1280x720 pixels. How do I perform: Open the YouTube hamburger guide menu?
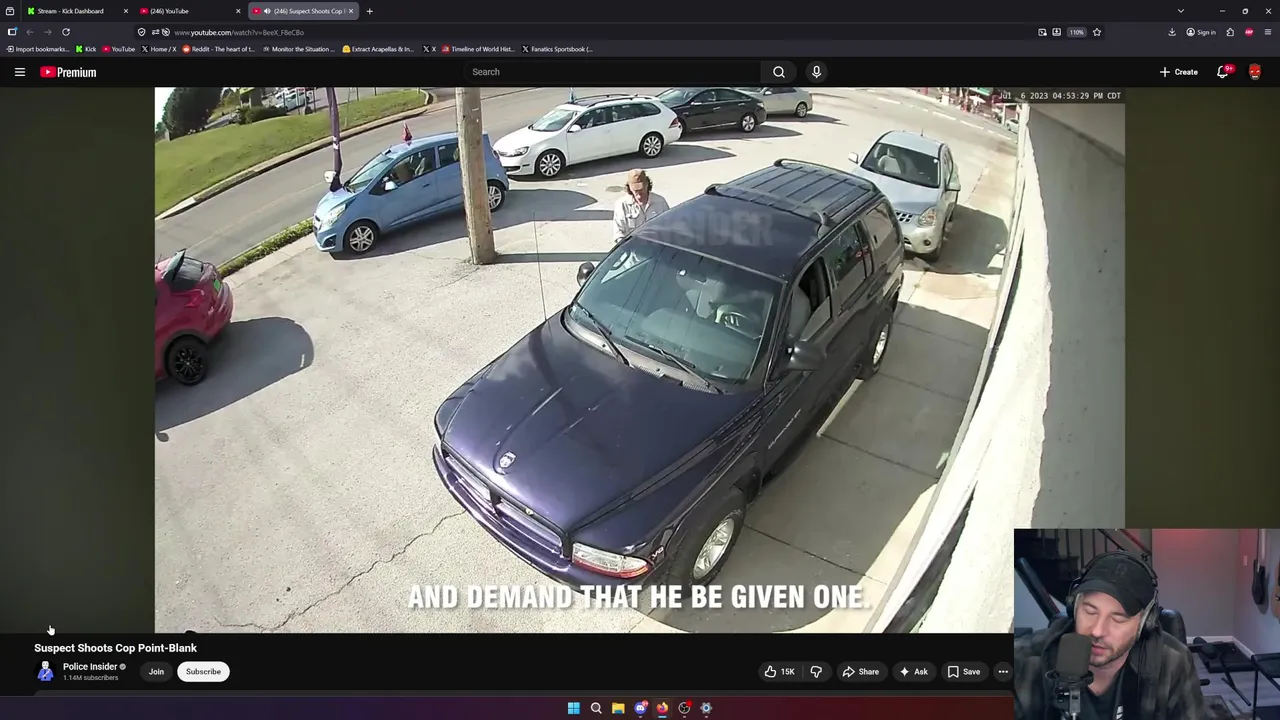coord(19,72)
